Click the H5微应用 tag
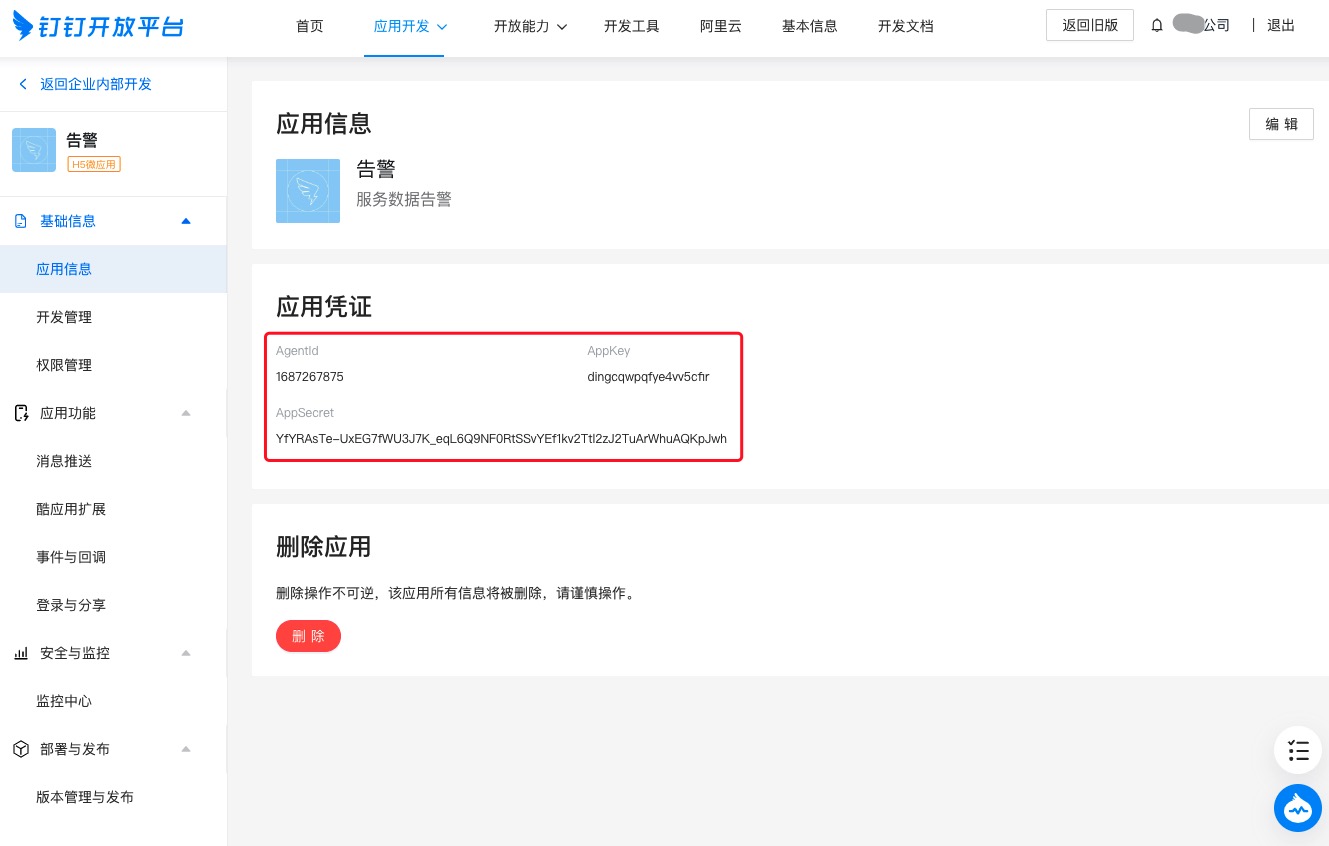1329x846 pixels. click(x=94, y=164)
